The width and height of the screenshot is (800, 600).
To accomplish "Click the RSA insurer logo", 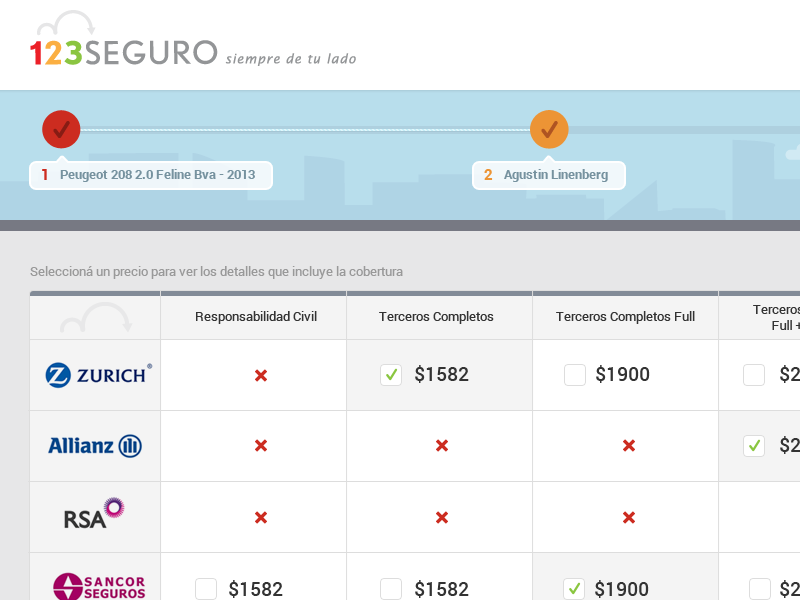I will point(94,514).
